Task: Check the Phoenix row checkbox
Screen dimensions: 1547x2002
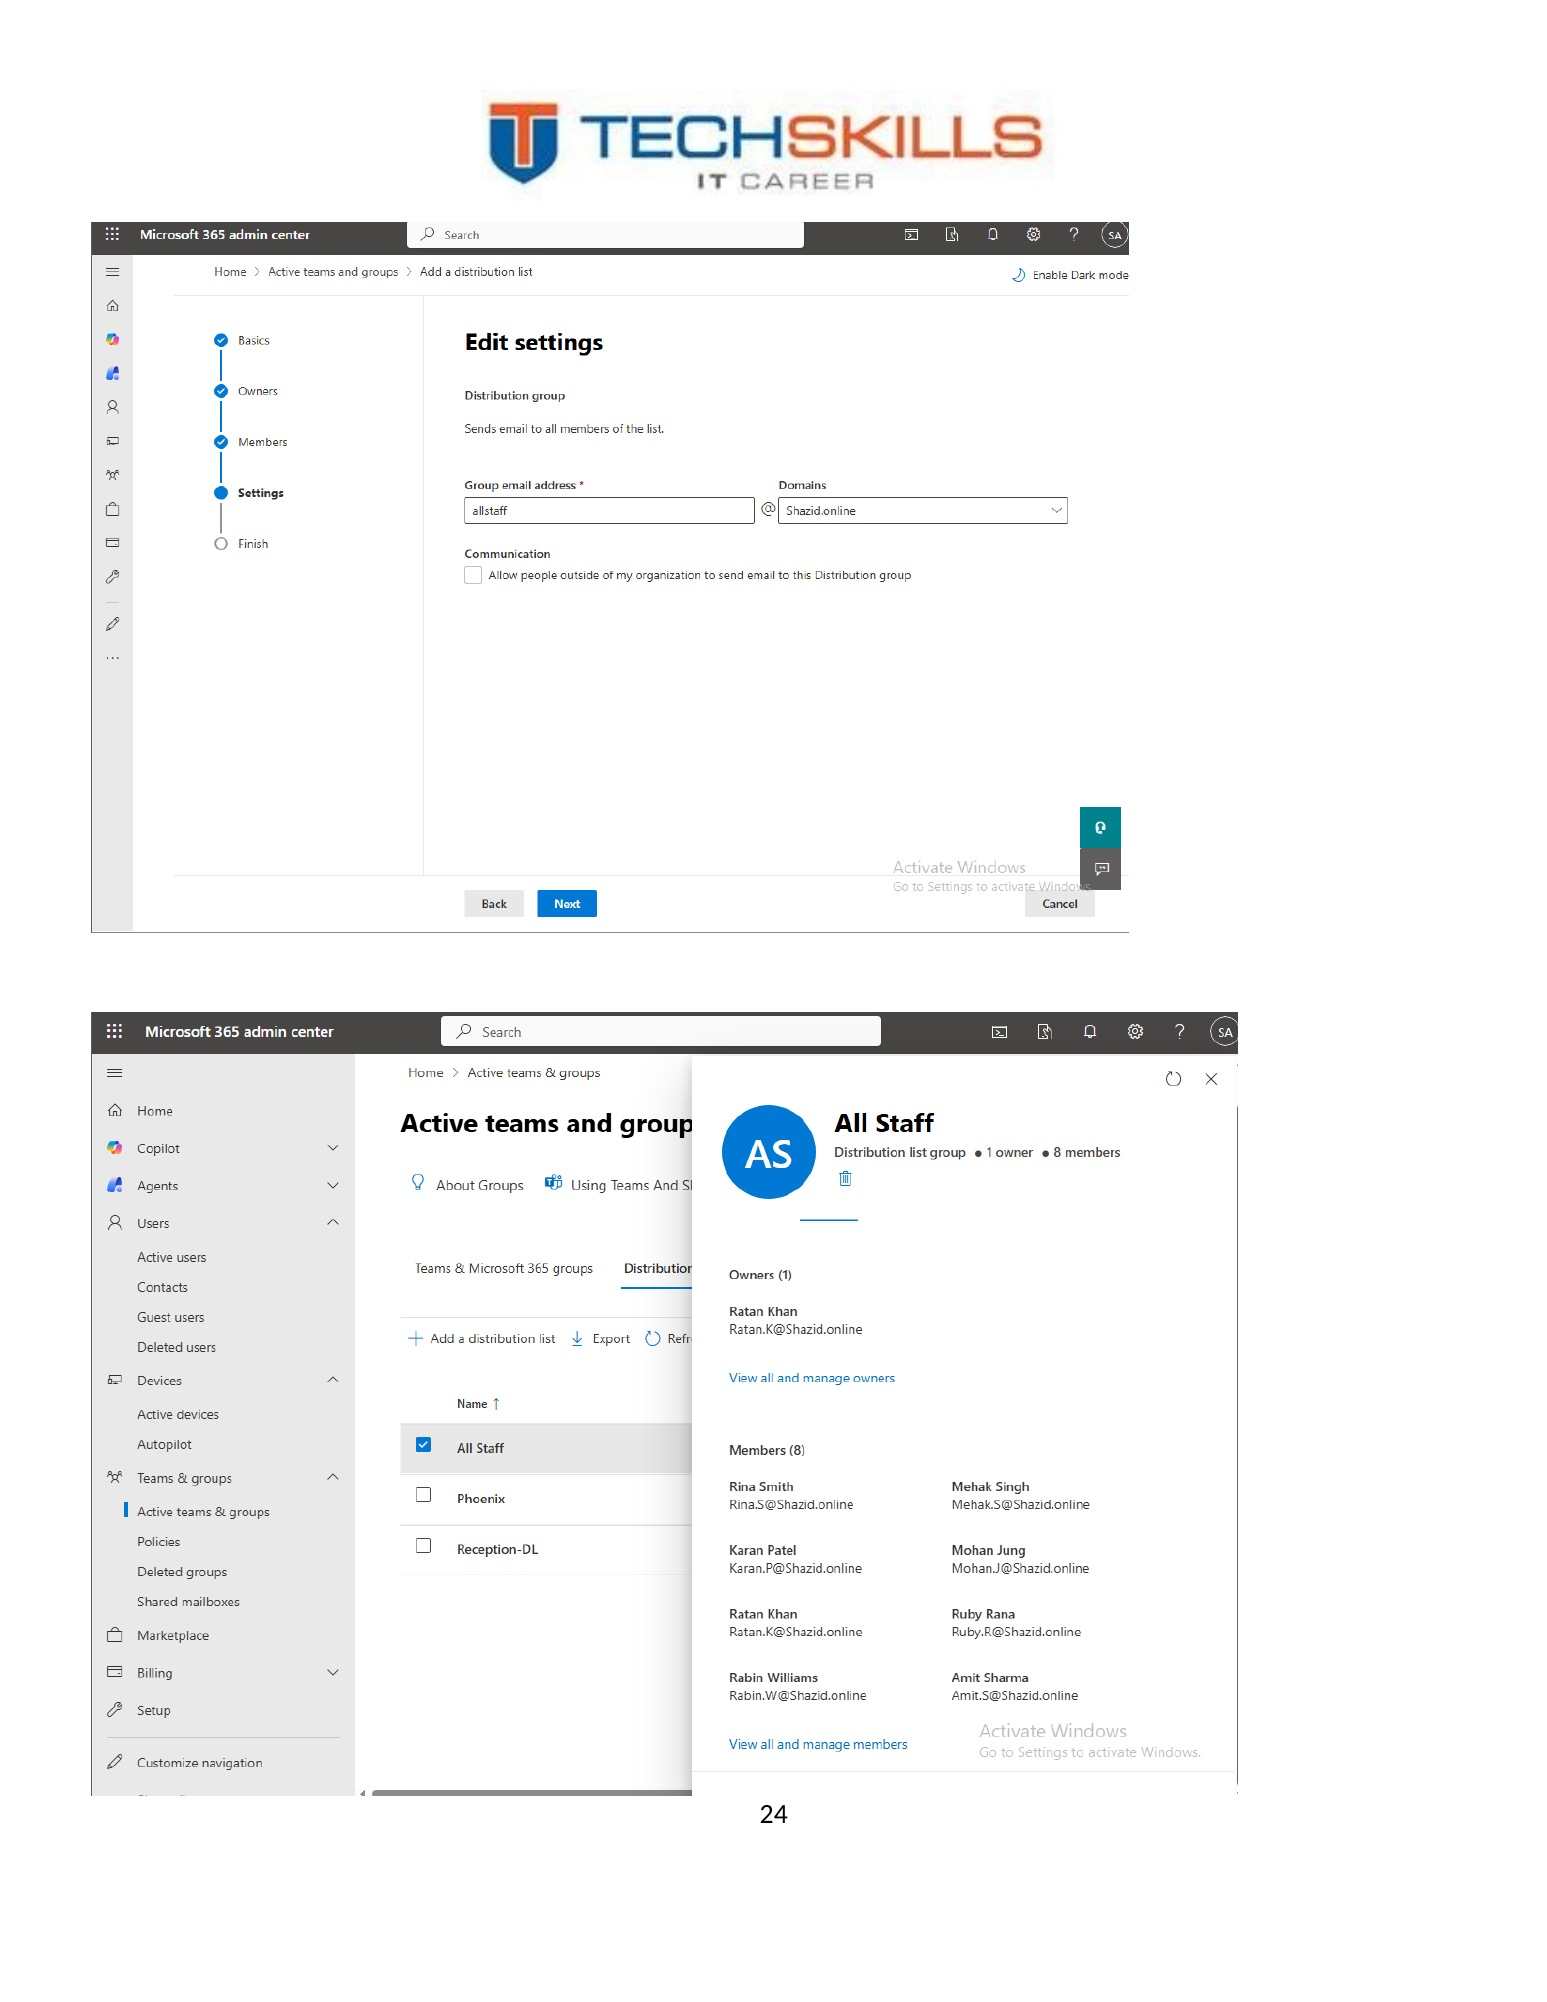Action: tap(423, 1495)
